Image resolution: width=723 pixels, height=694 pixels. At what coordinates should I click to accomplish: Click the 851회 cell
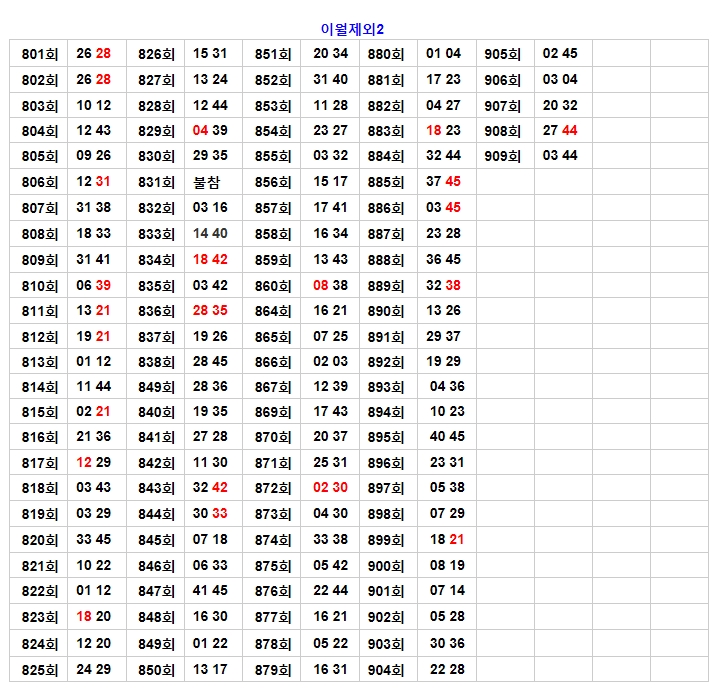(273, 54)
